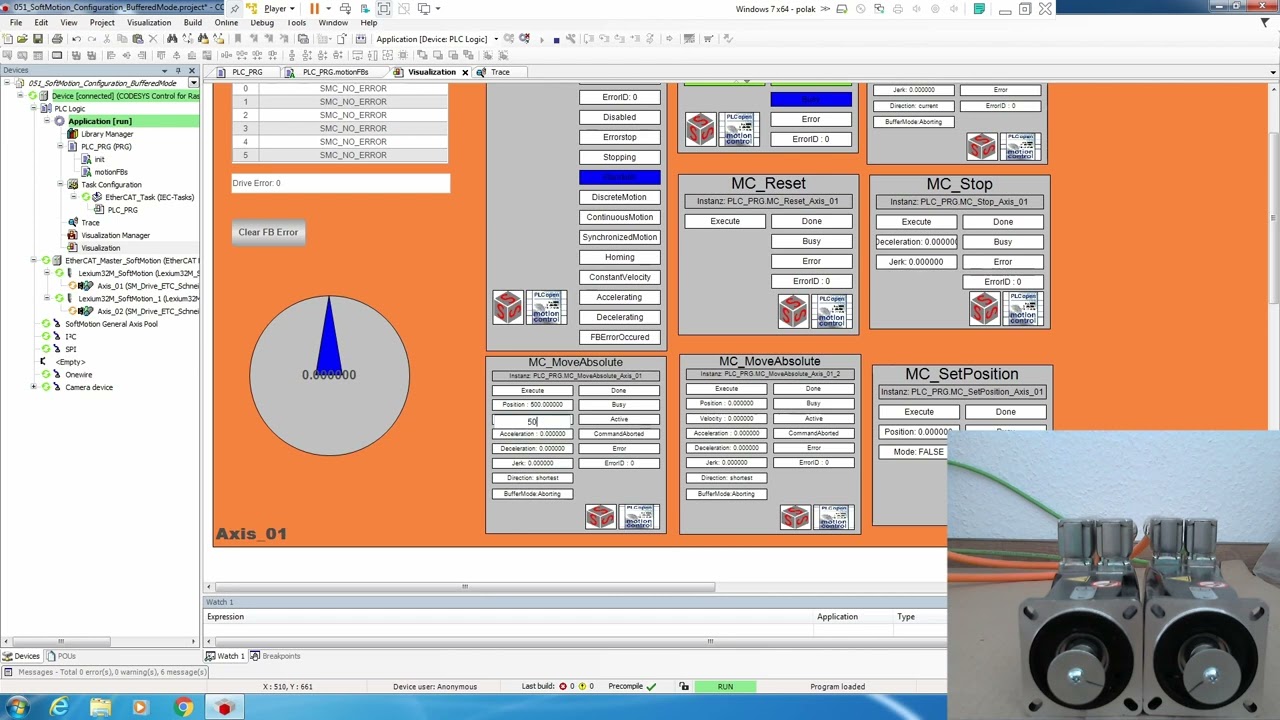Screen dimensions: 1280x720
Task: Open the Player dropdown menu
Action: [x=279, y=8]
